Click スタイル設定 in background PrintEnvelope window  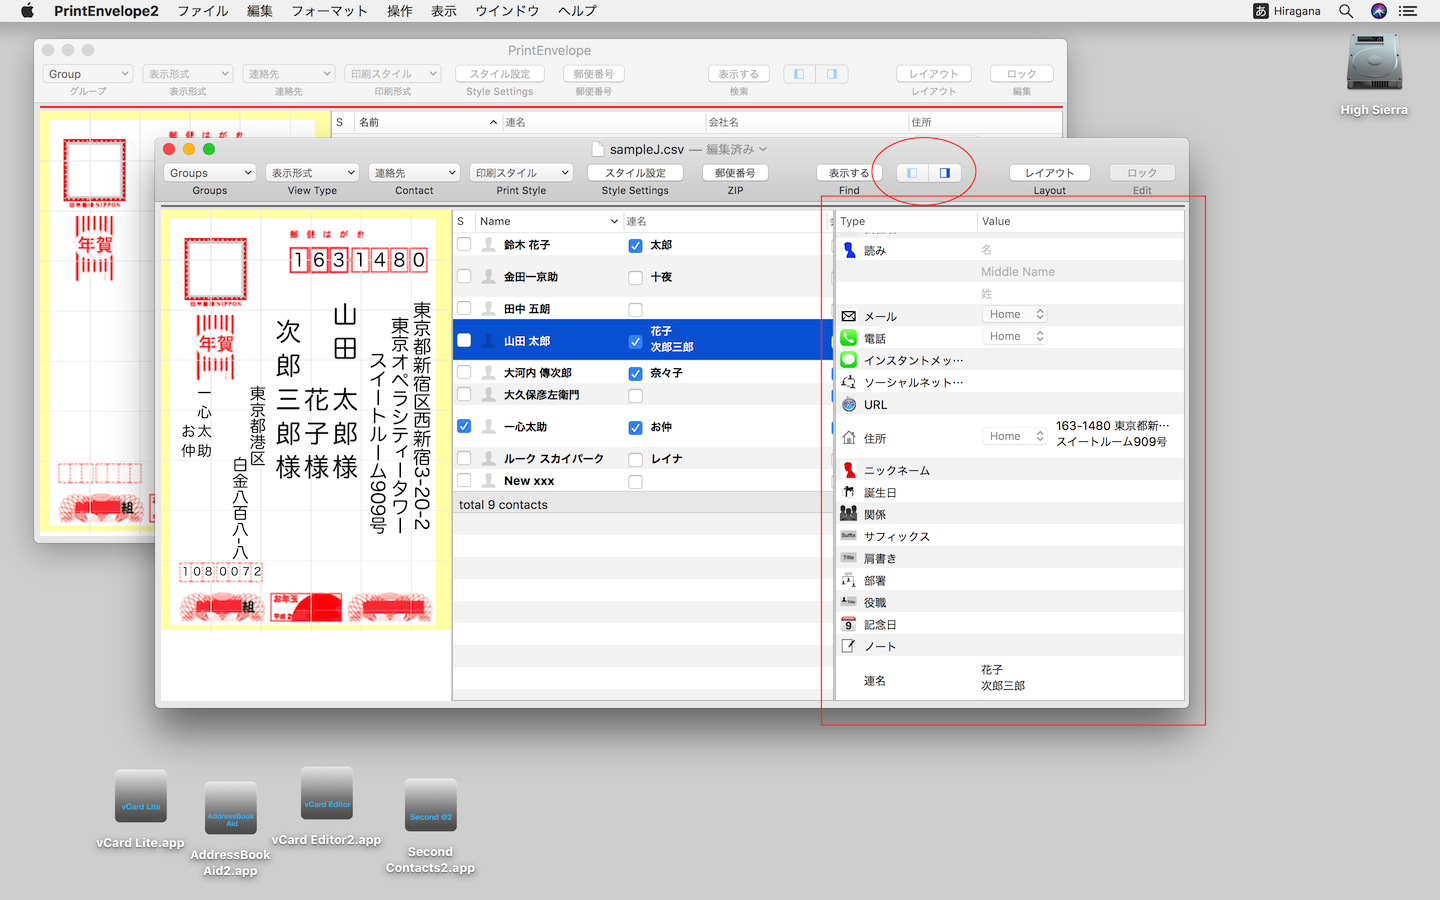[500, 74]
